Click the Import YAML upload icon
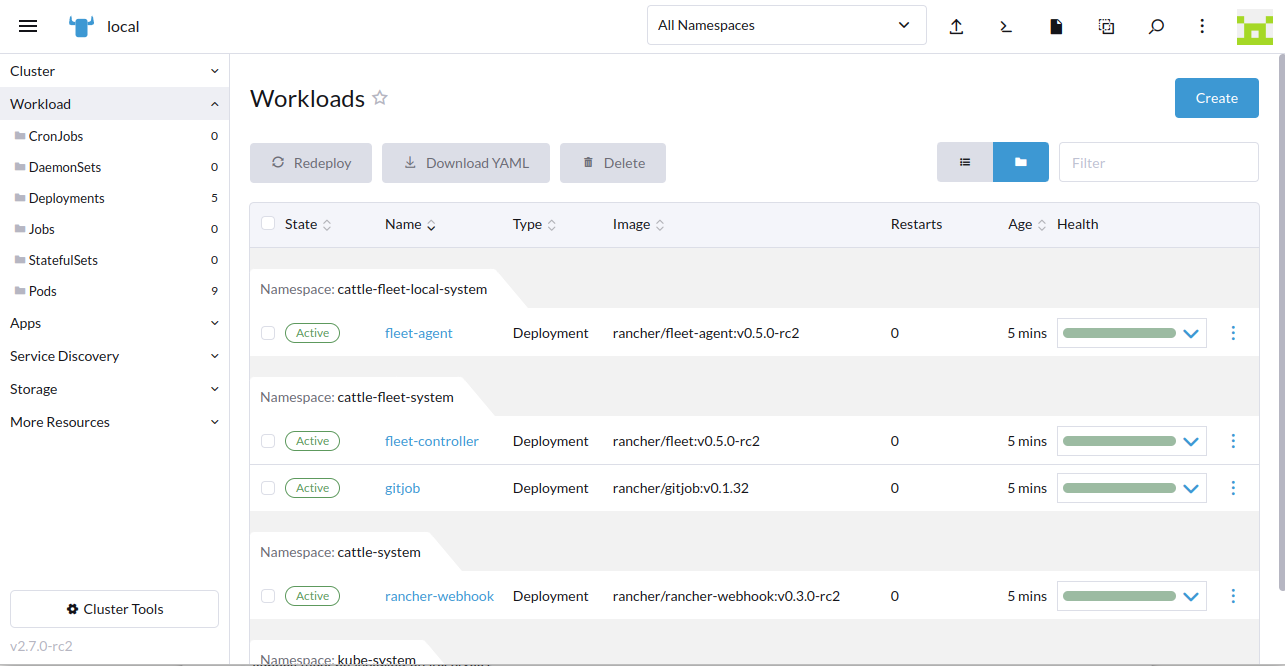1285x666 pixels. coord(956,27)
